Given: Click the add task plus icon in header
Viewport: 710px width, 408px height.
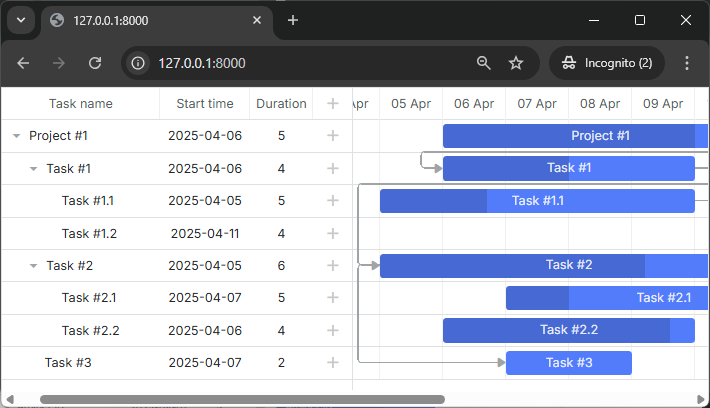Looking at the screenshot, I should click(333, 104).
